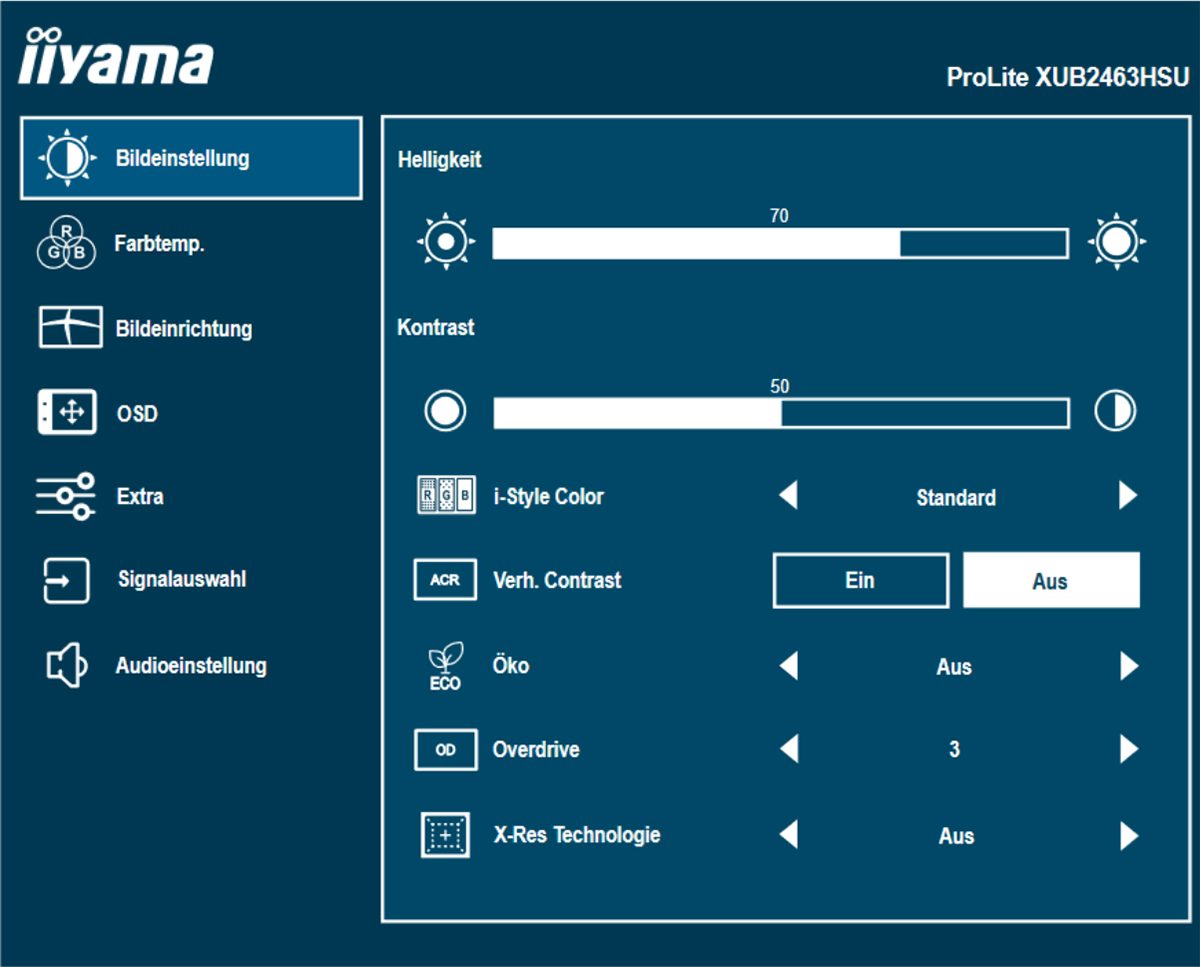Click the contrast value 50
This screenshot has width=1200, height=967.
tap(780, 386)
